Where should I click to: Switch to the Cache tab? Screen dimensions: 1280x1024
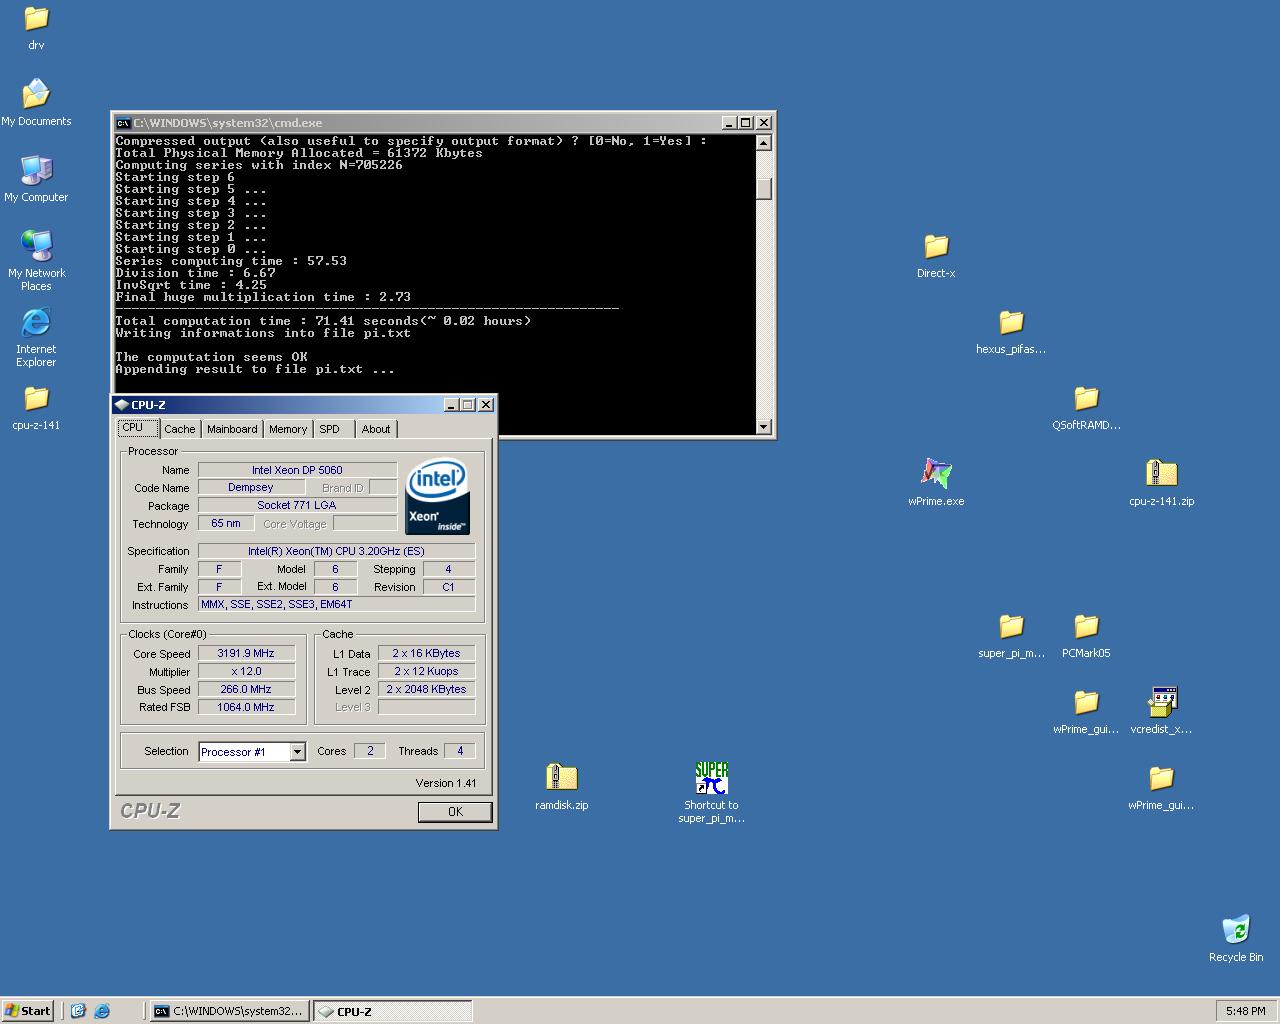coord(180,429)
